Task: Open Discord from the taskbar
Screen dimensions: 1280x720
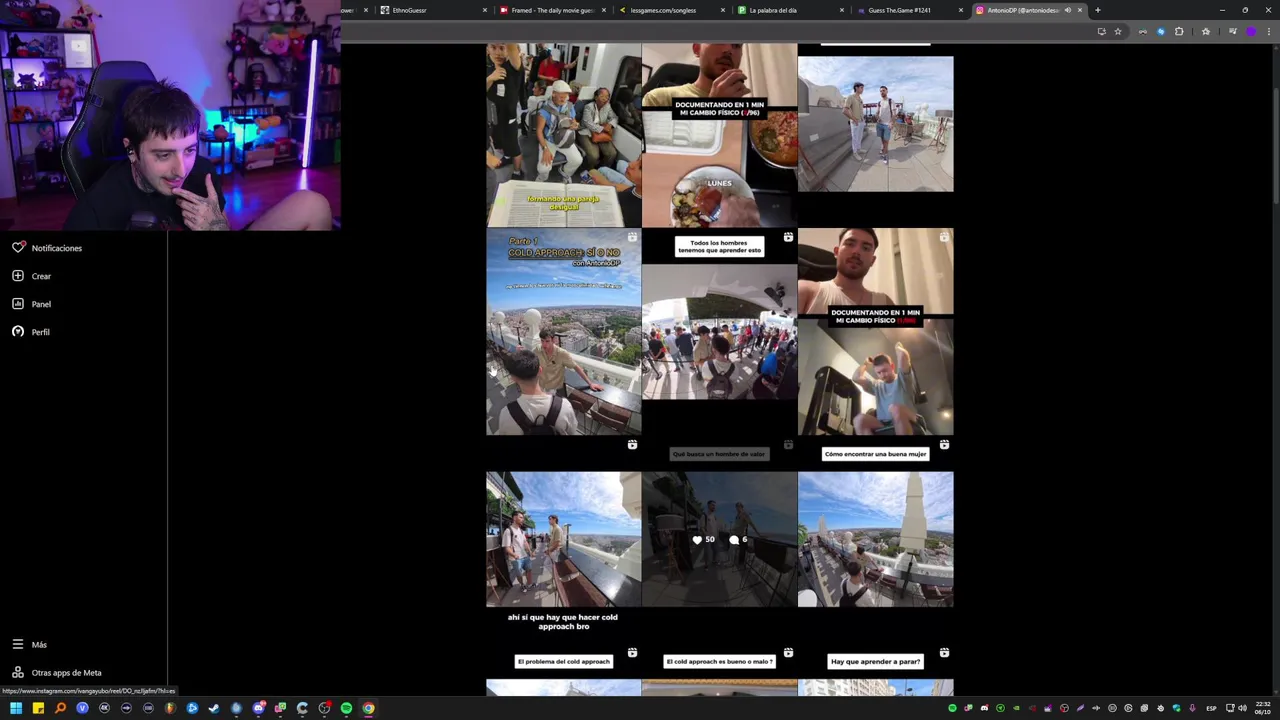Action: click(x=258, y=708)
